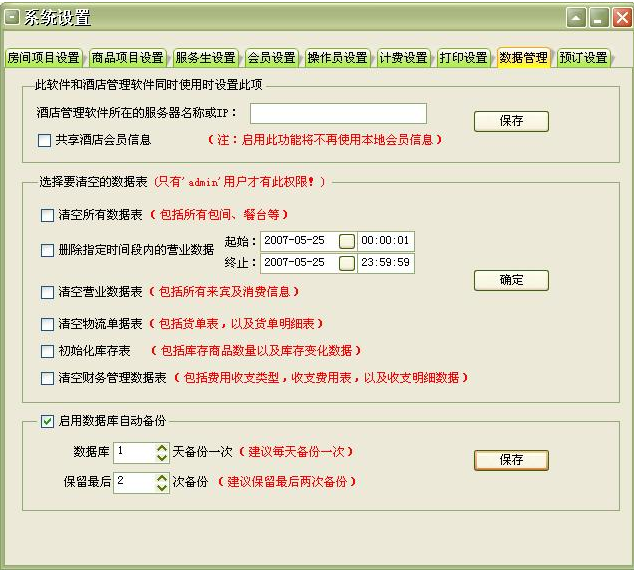The height and width of the screenshot is (570, 634).
Task: Decrease the 保留最后 backup count
Action: click(x=162, y=488)
